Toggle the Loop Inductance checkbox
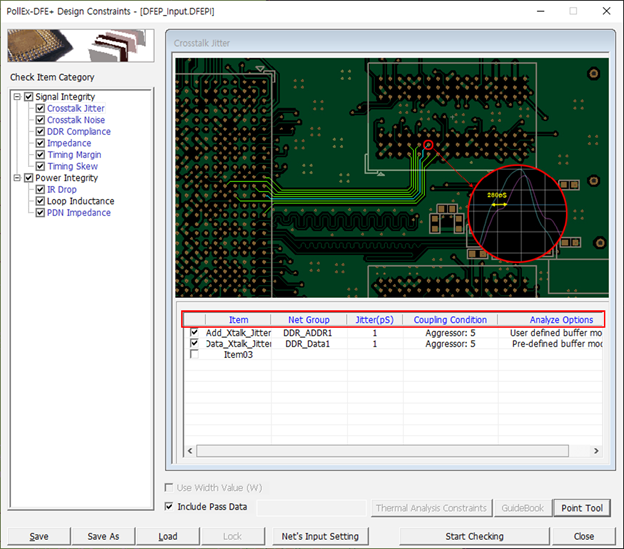 click(x=41, y=201)
